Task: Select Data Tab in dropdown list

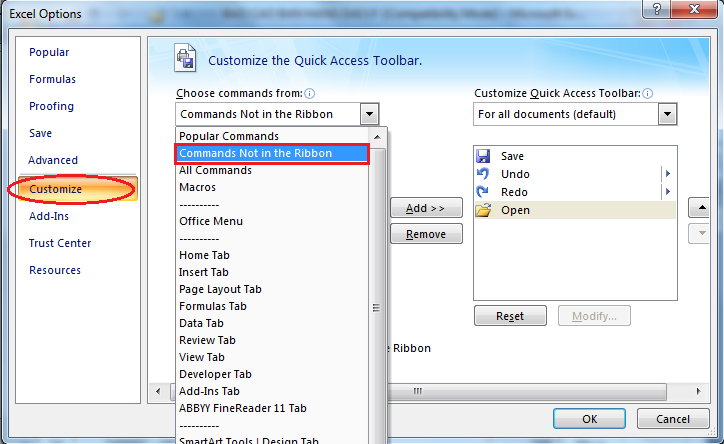Action: pyautogui.click(x=272, y=323)
